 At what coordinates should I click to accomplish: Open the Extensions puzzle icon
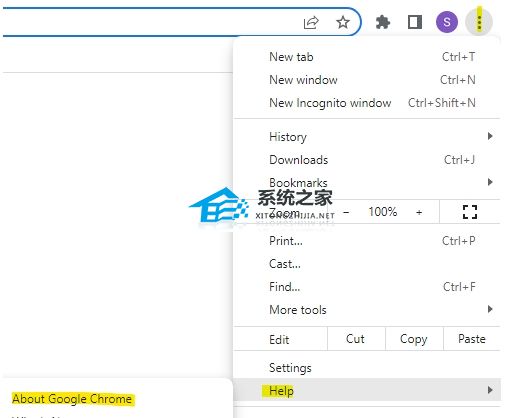[x=383, y=22]
